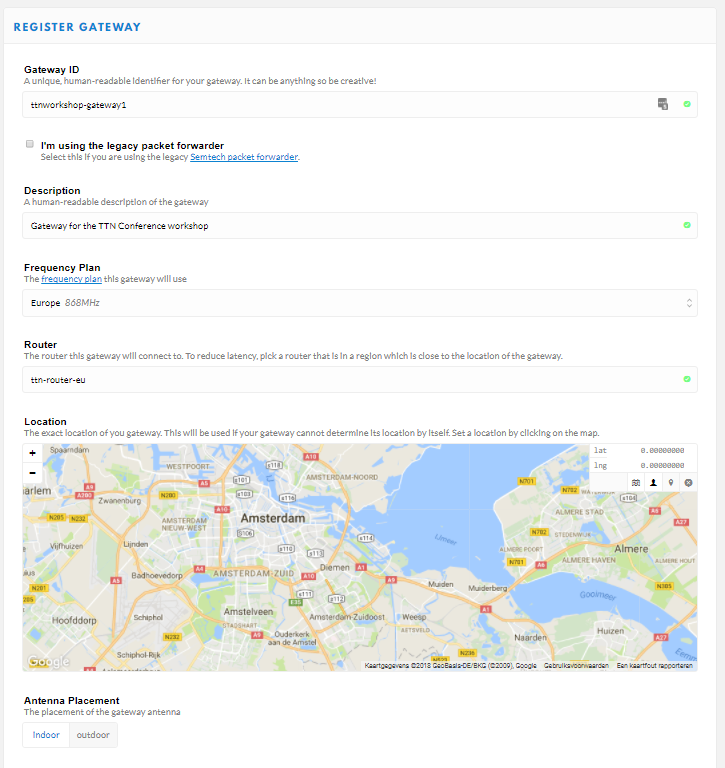
Task: Select outdoor antenna placement
Action: (x=93, y=735)
